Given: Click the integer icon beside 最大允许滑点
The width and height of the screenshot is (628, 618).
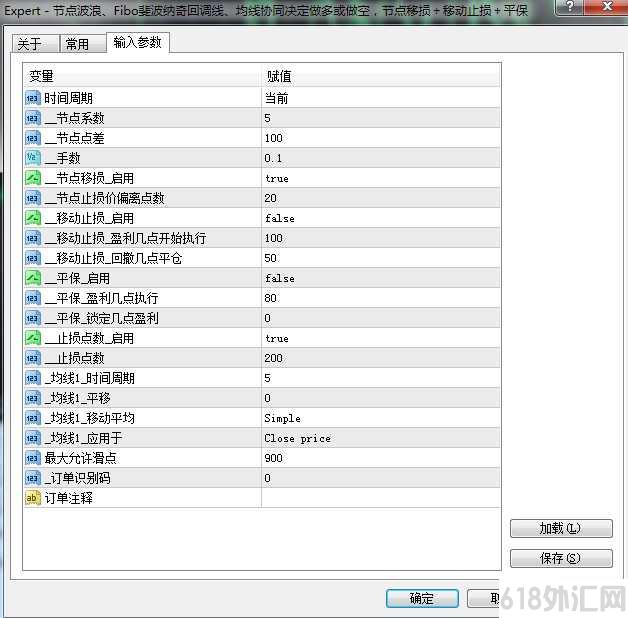Looking at the screenshot, I should point(33,458).
